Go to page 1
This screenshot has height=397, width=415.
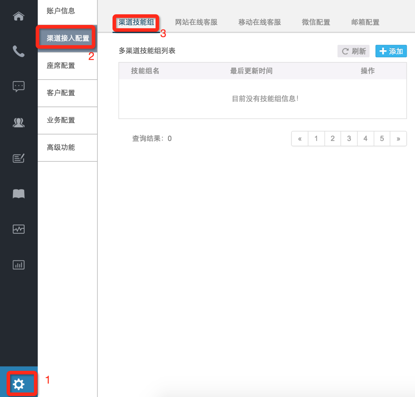[x=316, y=139]
